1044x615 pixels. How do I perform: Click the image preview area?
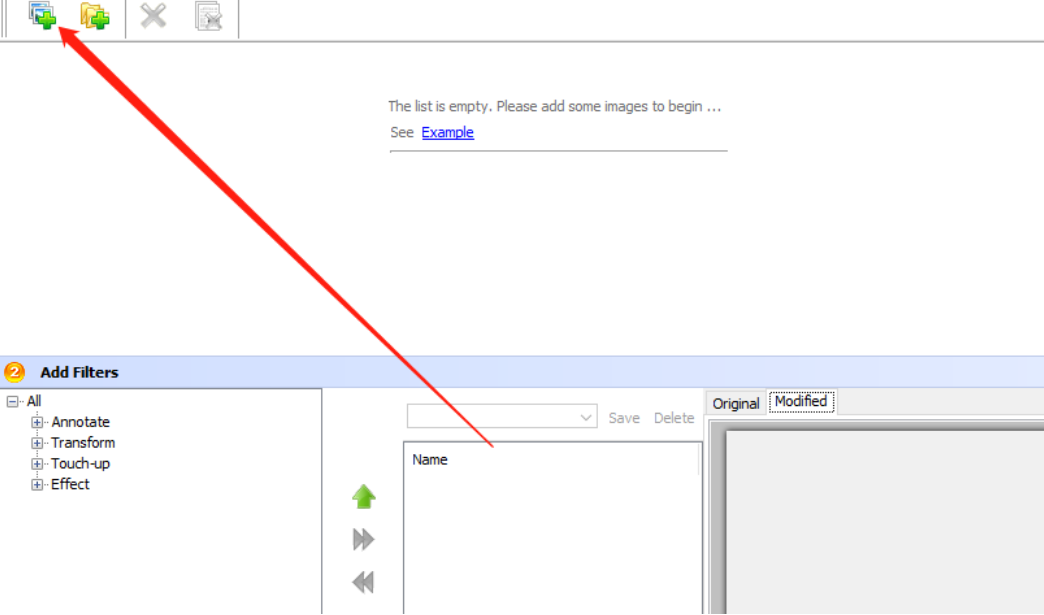[x=884, y=522]
